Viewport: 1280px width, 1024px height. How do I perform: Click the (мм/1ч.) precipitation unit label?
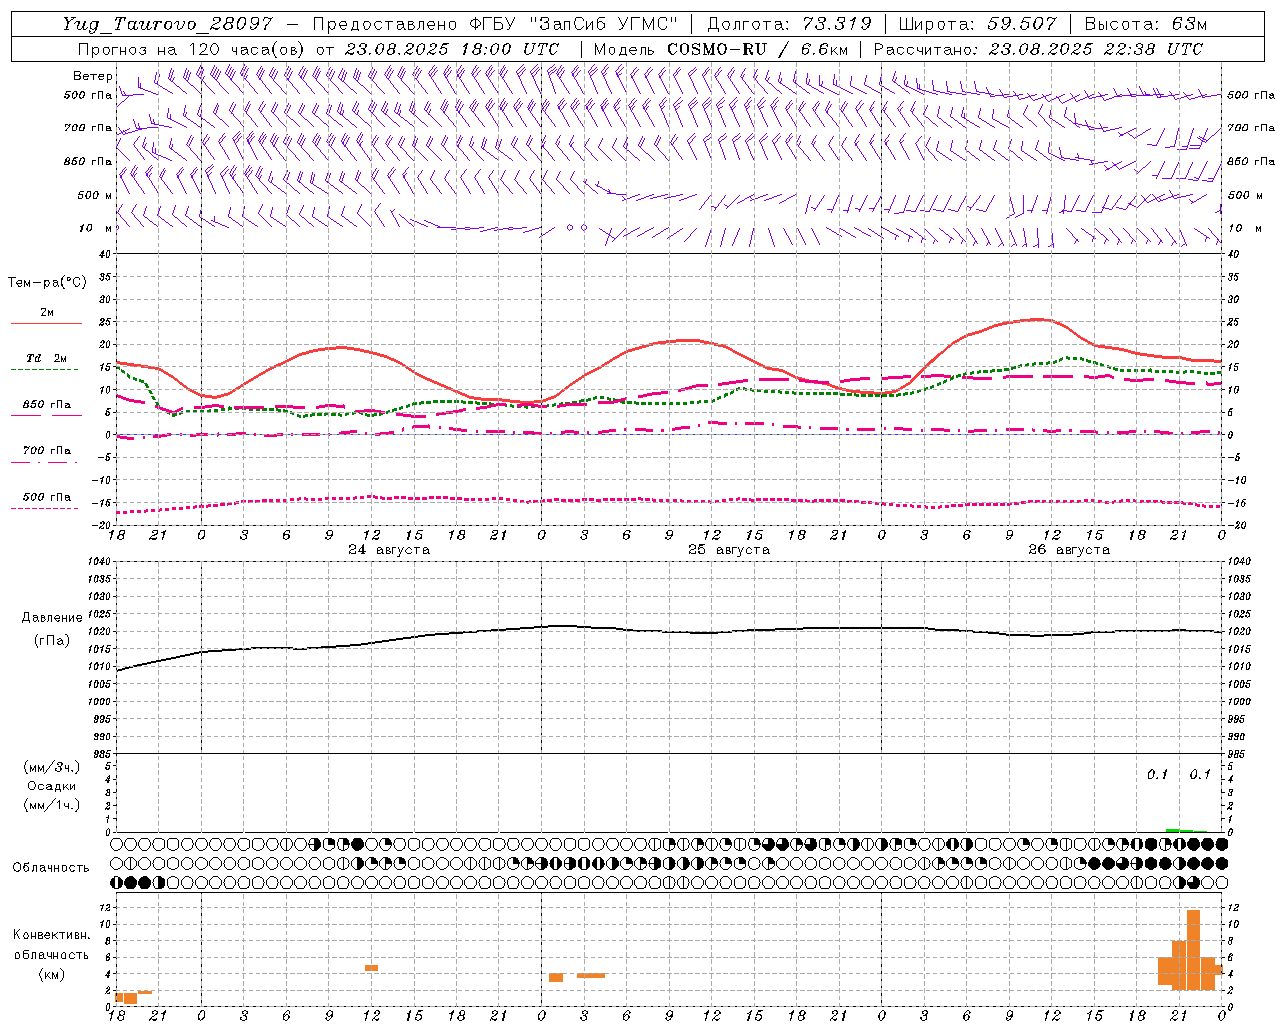tap(52, 805)
